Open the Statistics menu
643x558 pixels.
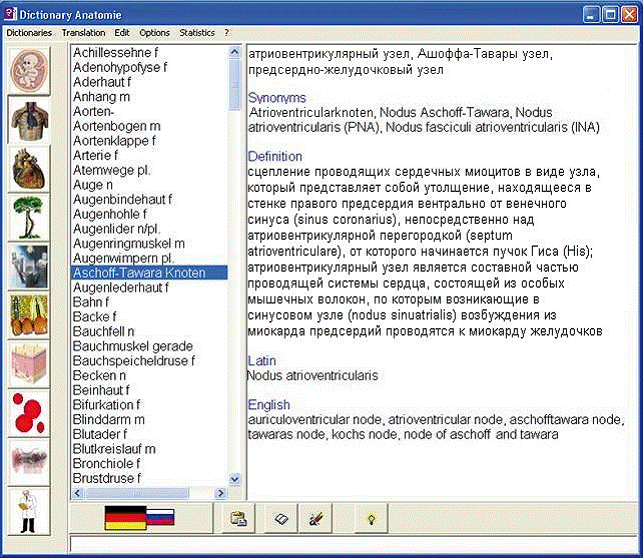pos(197,33)
